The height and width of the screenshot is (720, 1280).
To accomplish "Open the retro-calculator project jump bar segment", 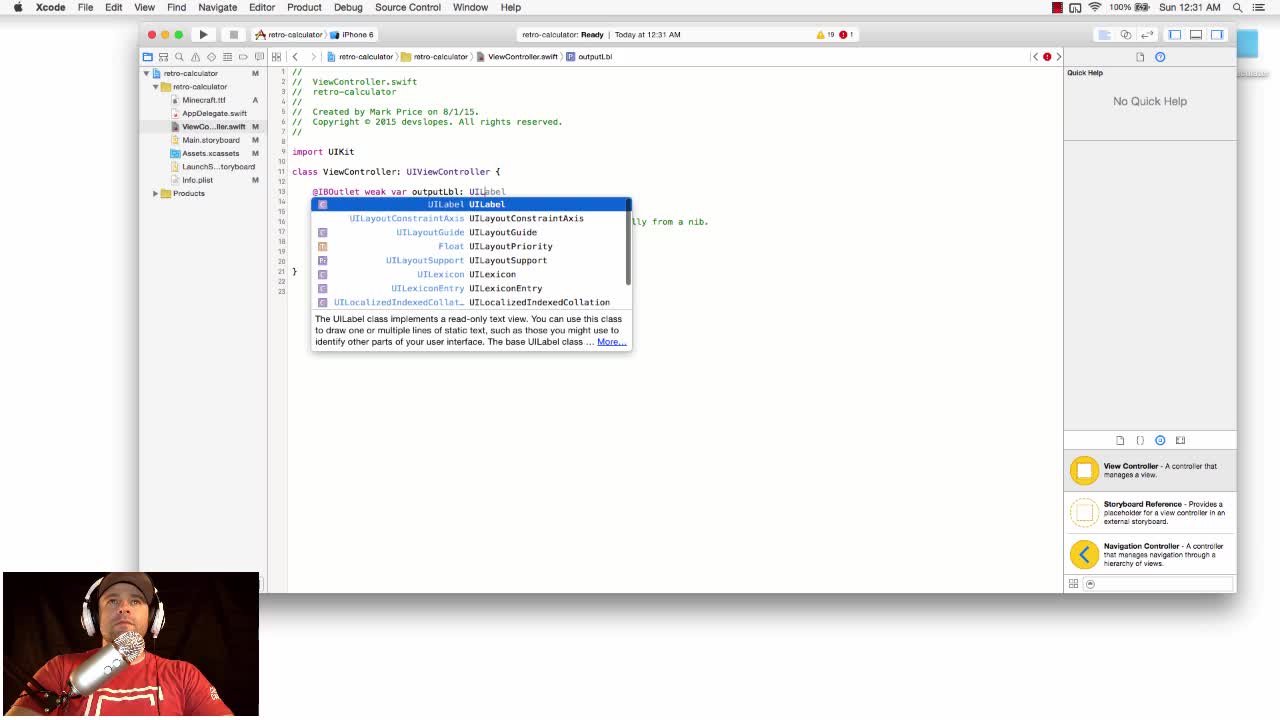I will pyautogui.click(x=360, y=56).
